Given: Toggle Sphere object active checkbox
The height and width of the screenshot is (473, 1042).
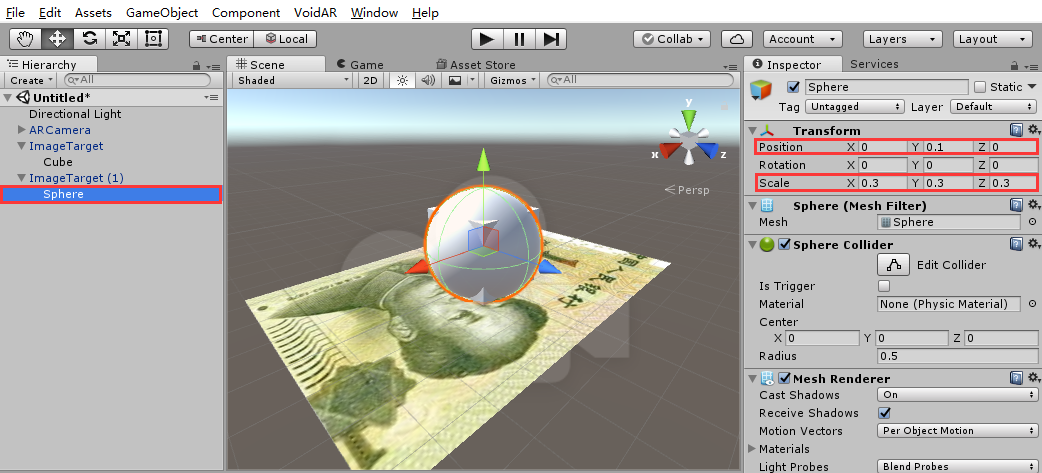Looking at the screenshot, I should 793,87.
